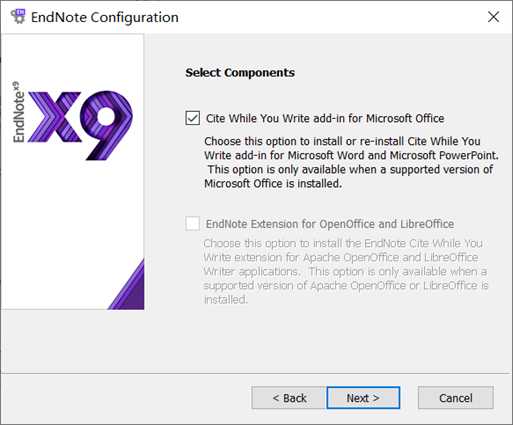
Task: Click the EndNote Configuration title bar icon
Action: pos(18,16)
